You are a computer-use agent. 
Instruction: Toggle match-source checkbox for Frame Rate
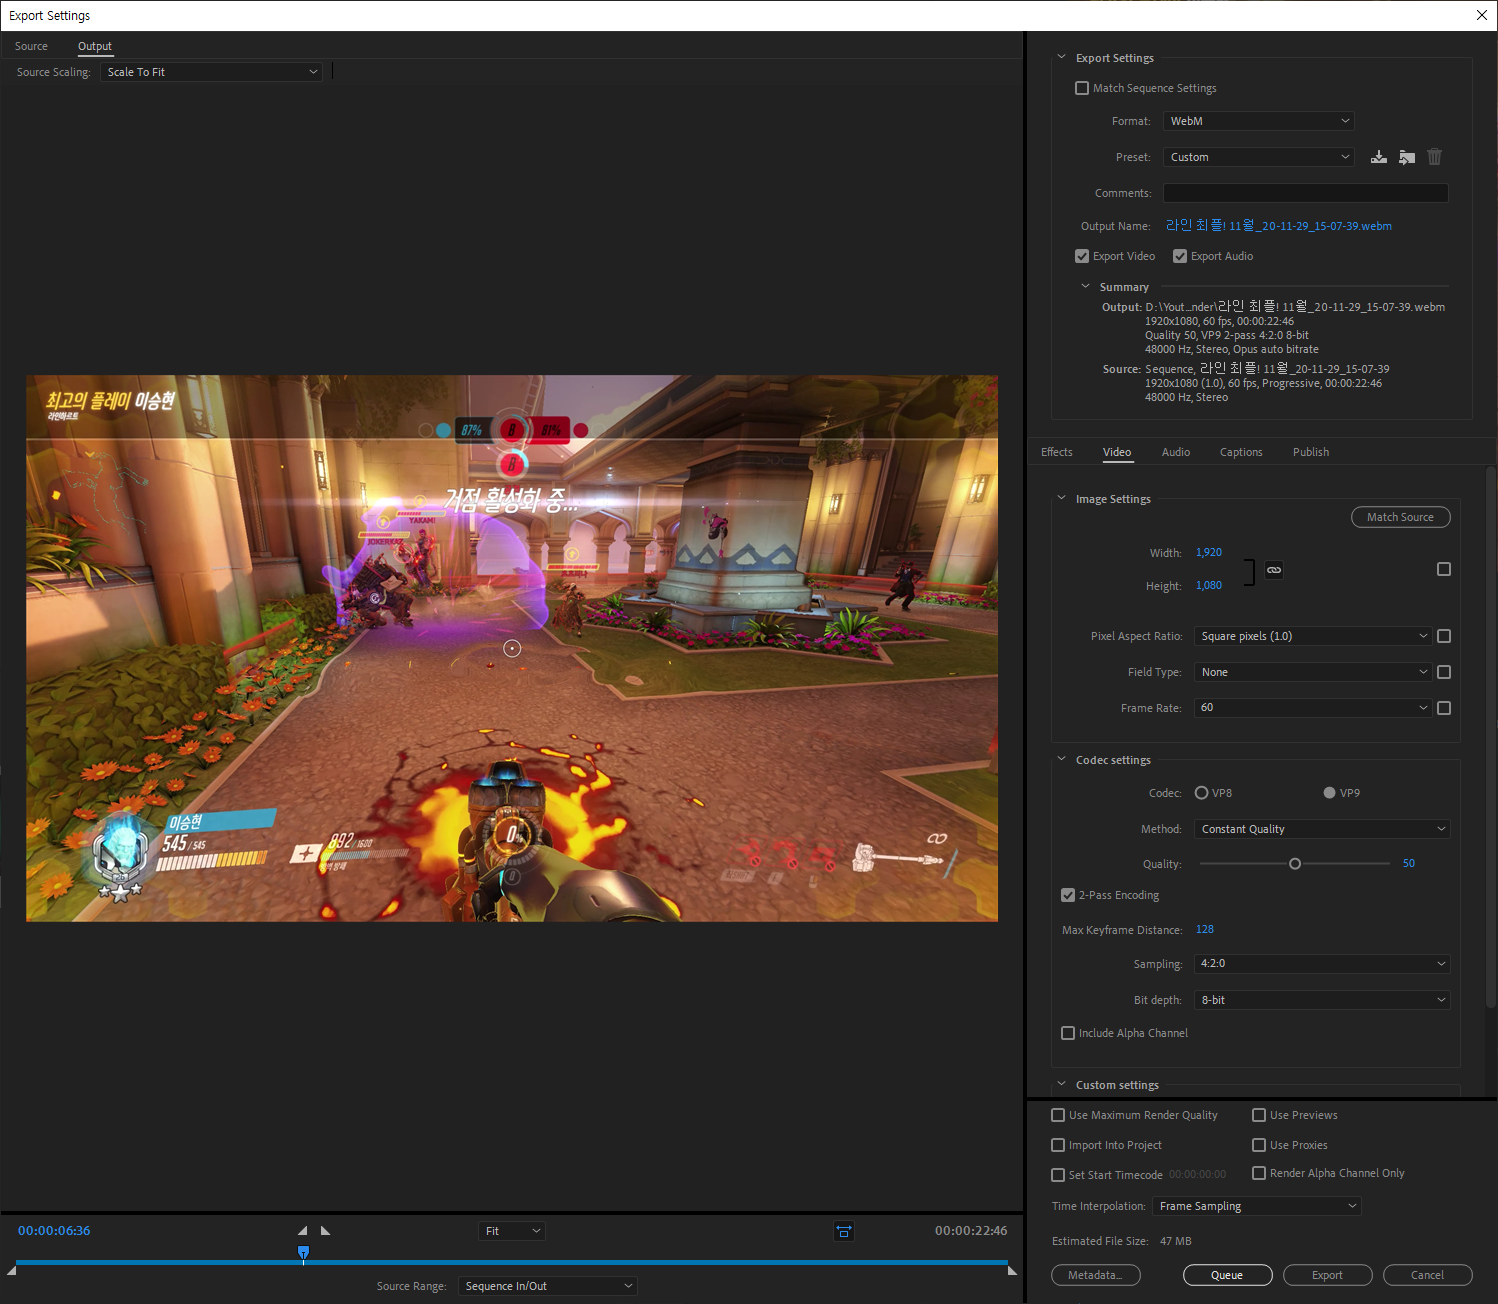(x=1444, y=708)
